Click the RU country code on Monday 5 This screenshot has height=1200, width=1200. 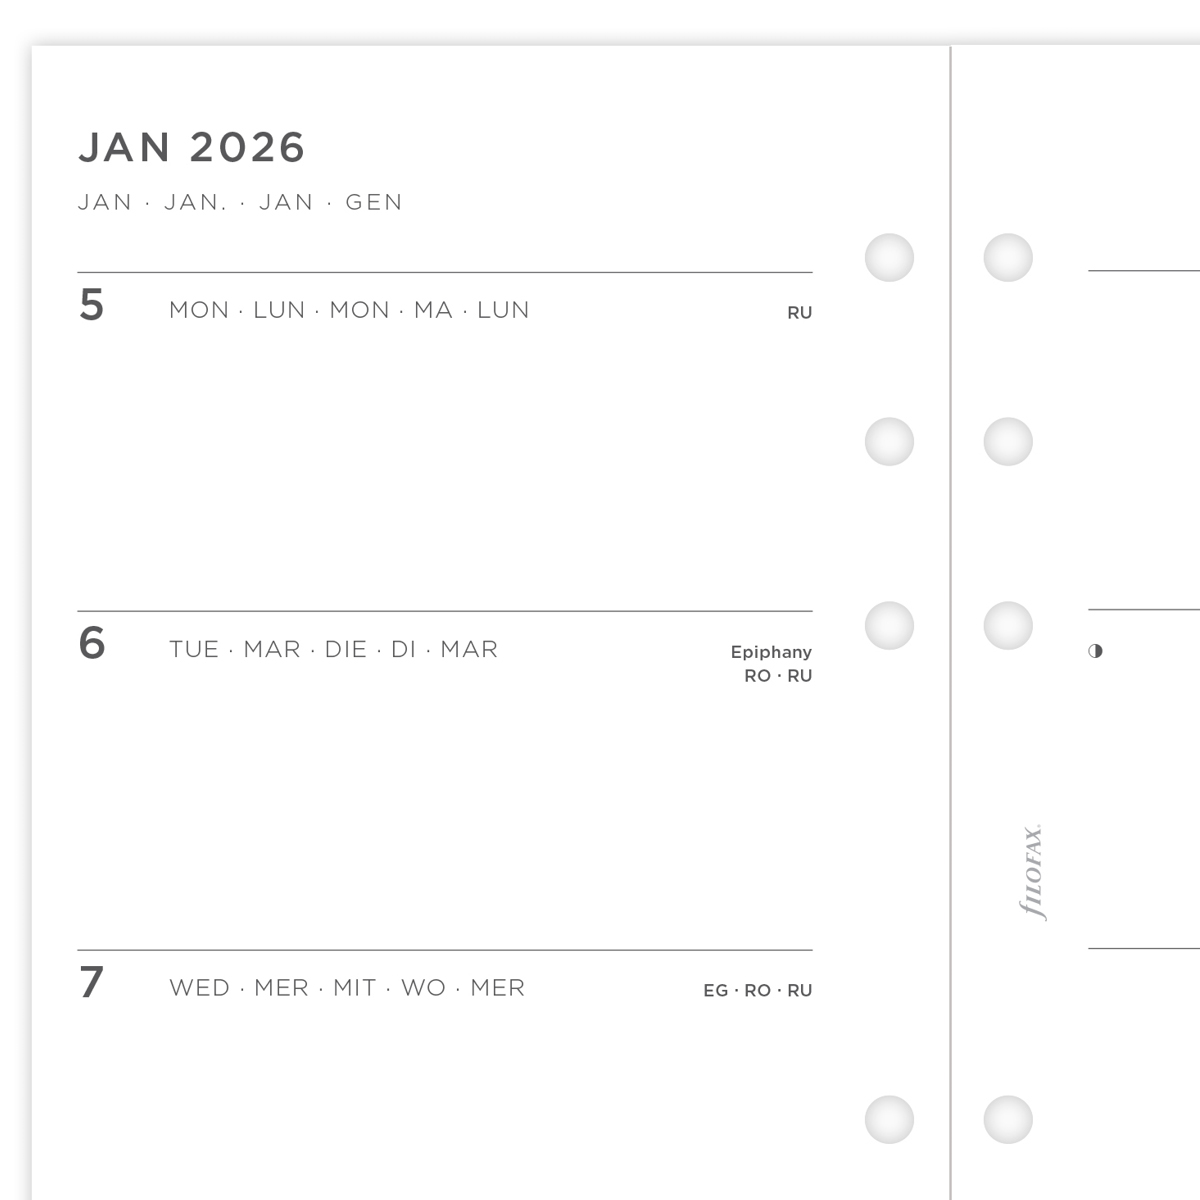pyautogui.click(x=799, y=313)
